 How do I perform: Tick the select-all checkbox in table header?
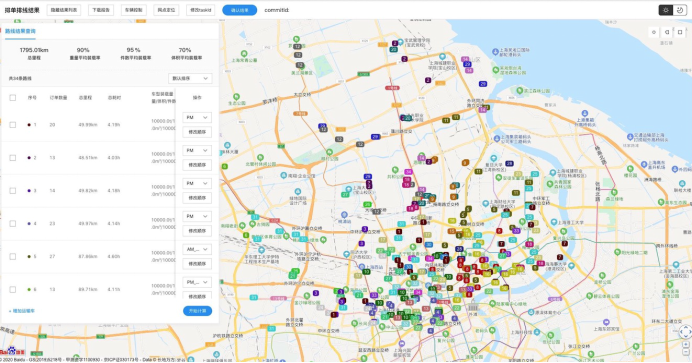pyautogui.click(x=13, y=97)
